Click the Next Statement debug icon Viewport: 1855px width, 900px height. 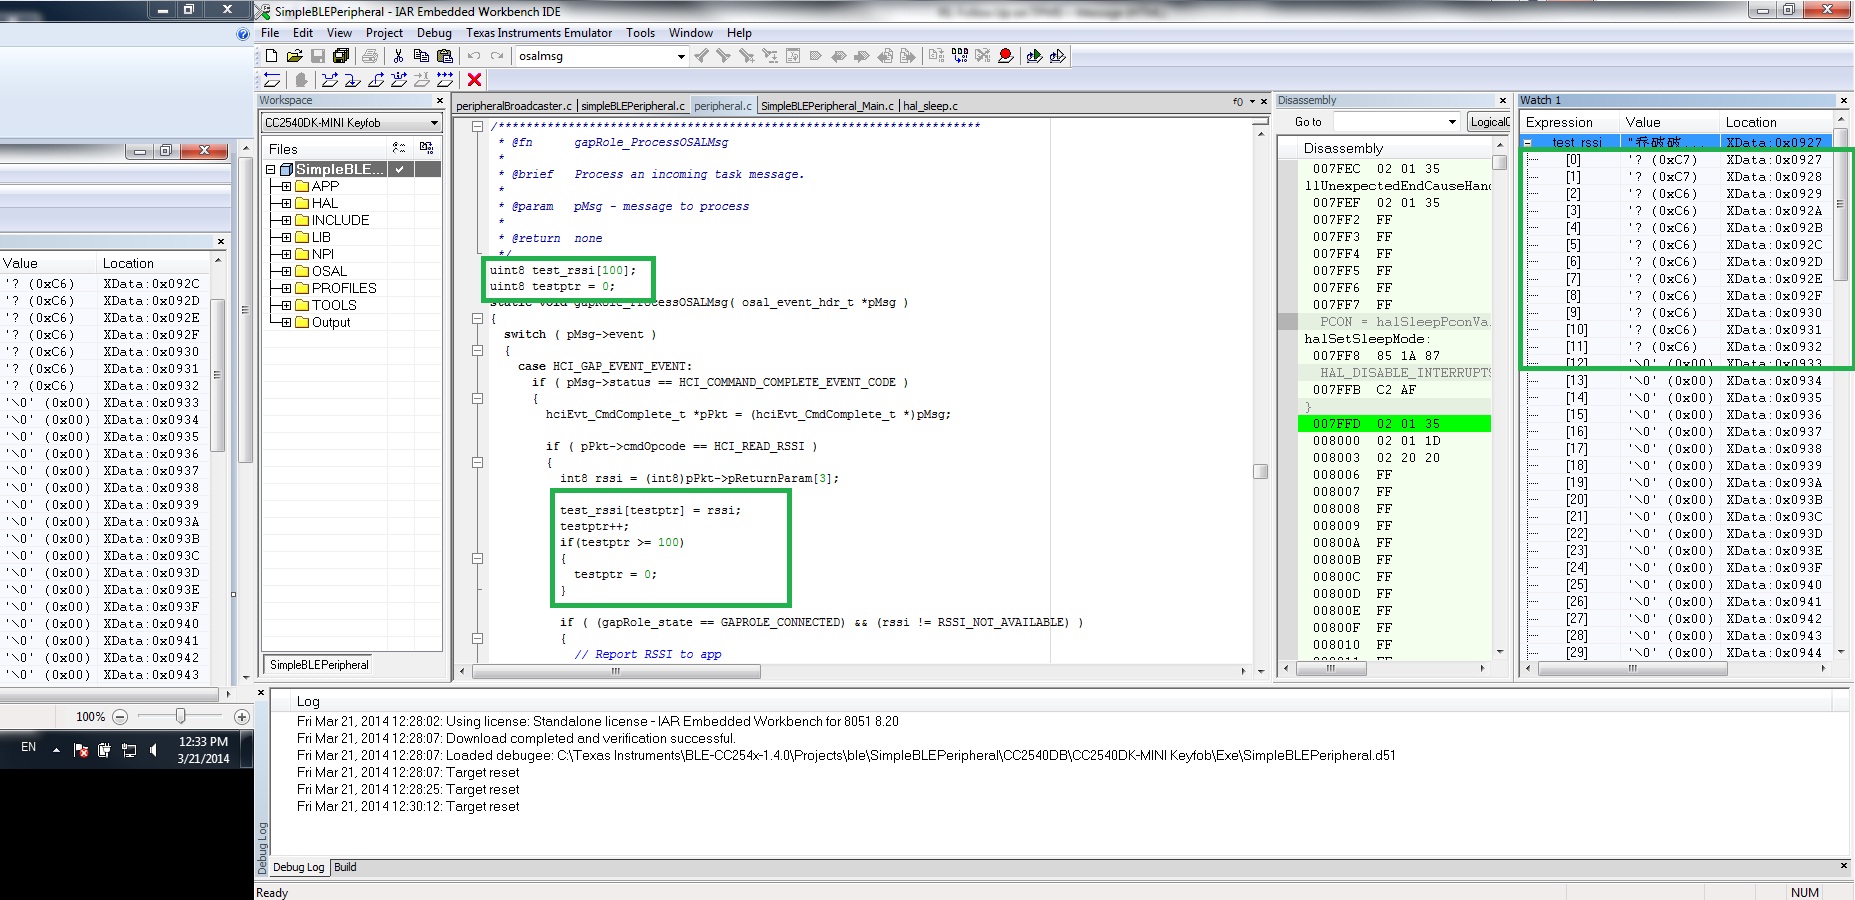(x=399, y=80)
